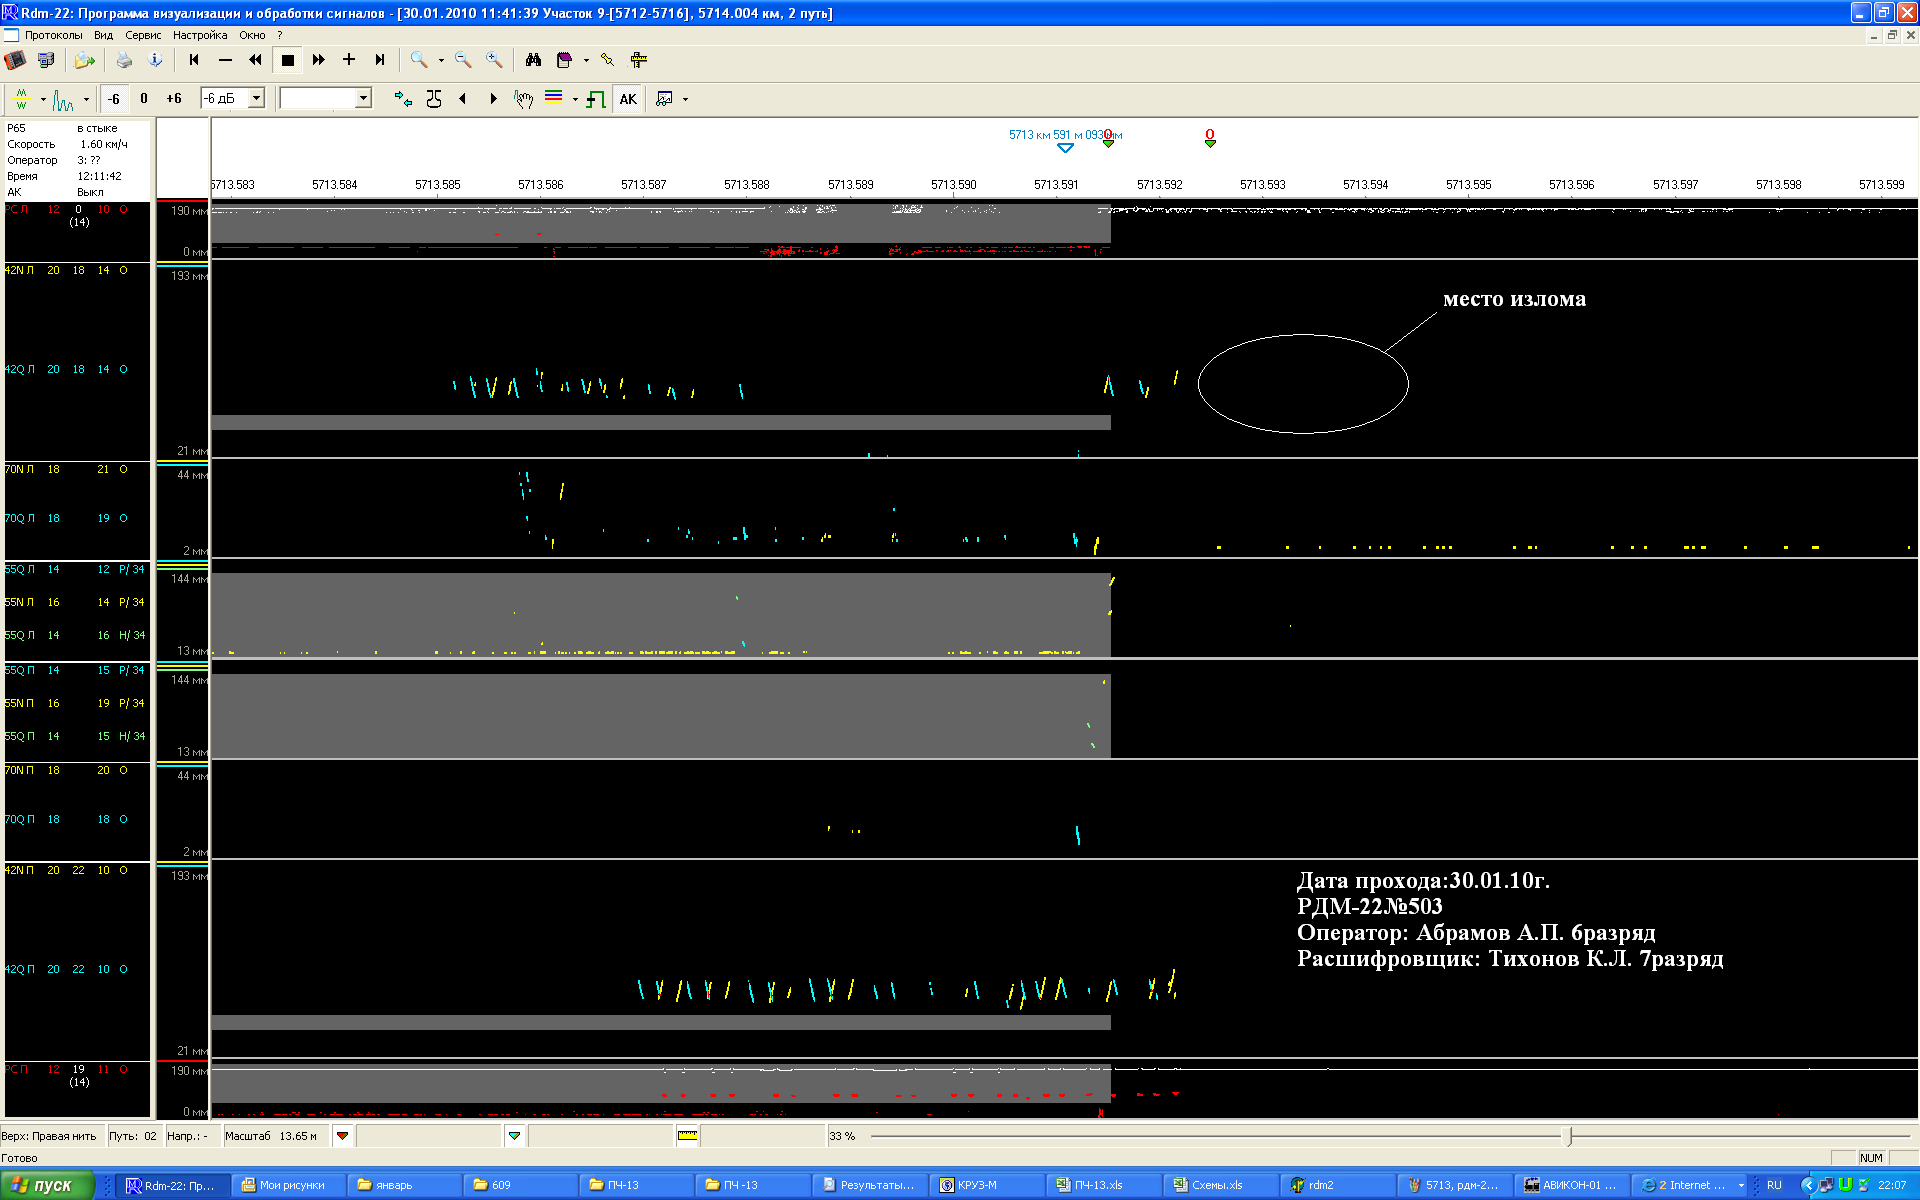Click the info icon in toolbar
Viewport: 1920px width, 1200px height.
[155, 60]
